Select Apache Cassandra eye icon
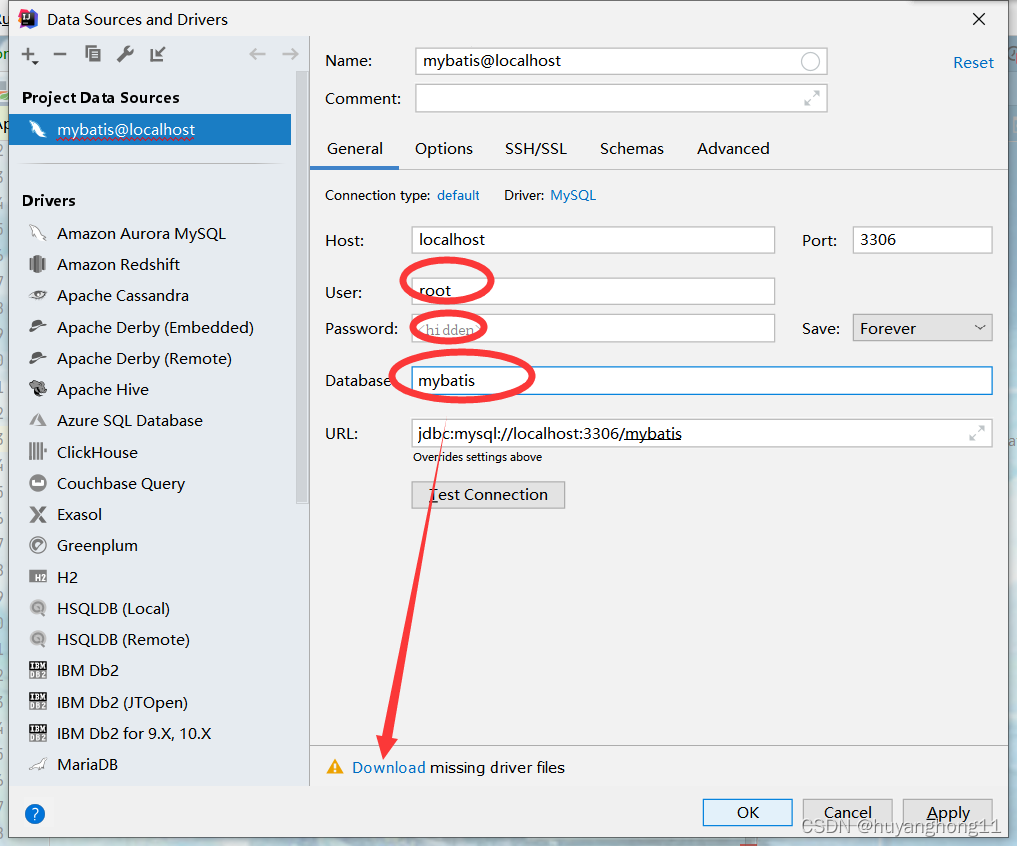 (x=38, y=295)
